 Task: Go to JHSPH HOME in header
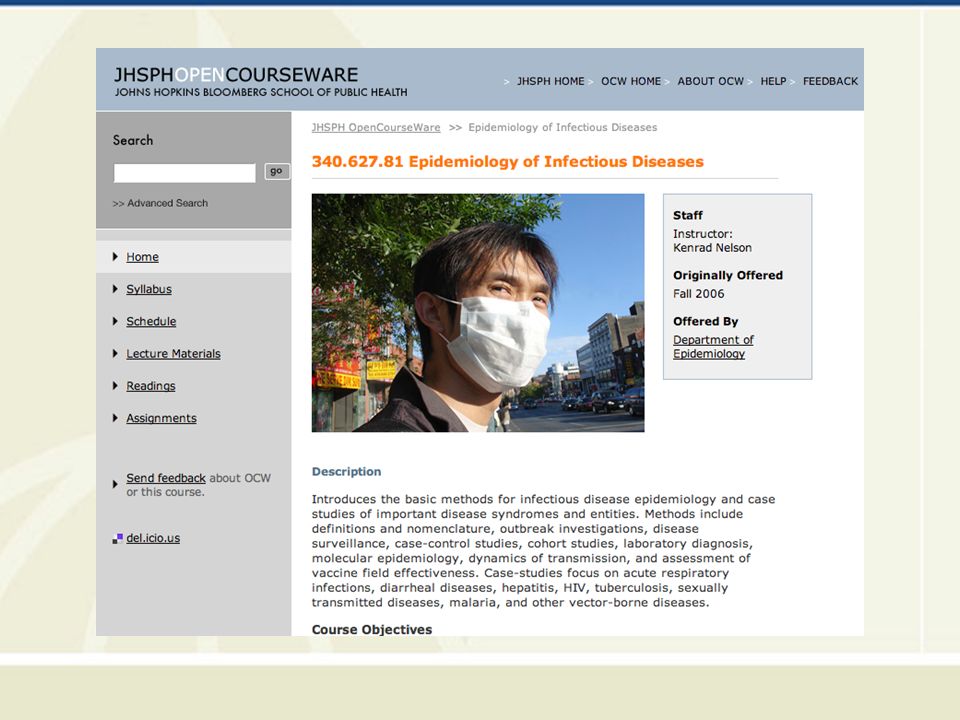[550, 81]
